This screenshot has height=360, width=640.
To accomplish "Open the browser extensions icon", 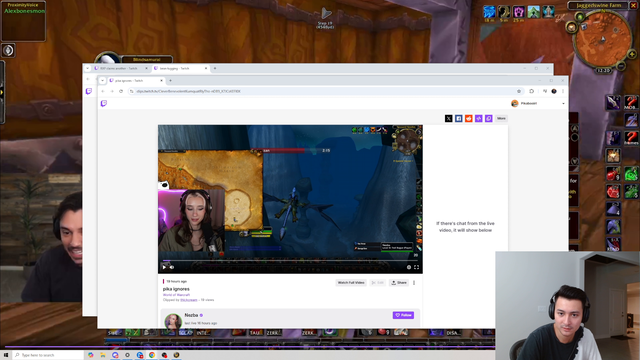I will pos(531,91).
